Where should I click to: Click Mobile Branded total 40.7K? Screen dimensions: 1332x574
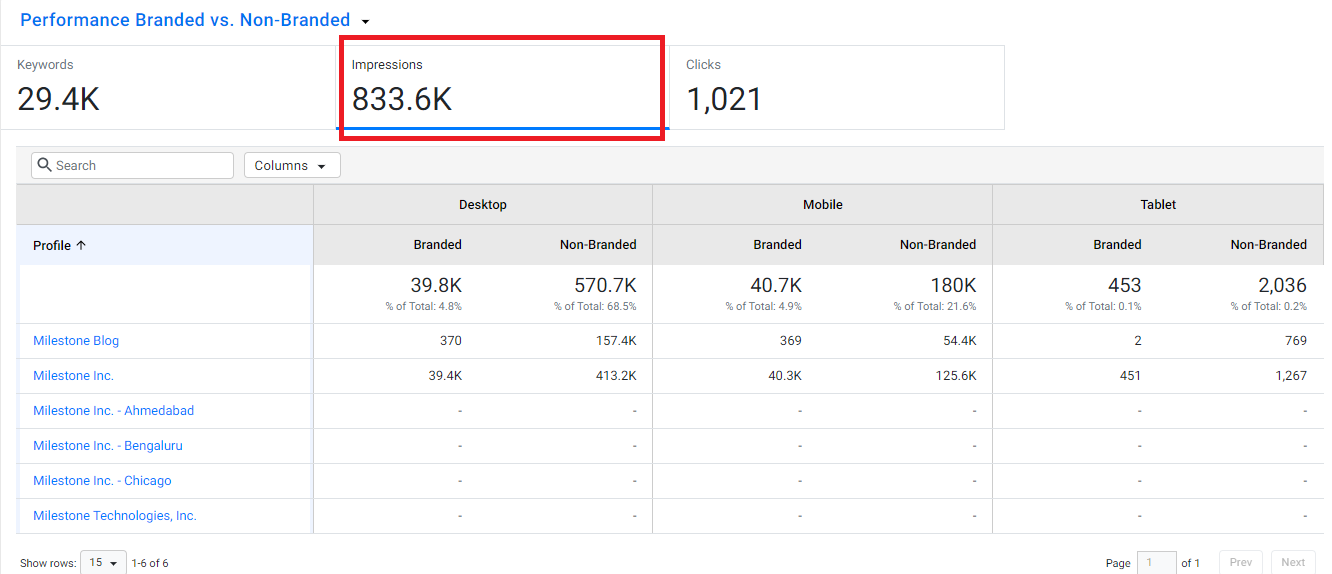pyautogui.click(x=776, y=285)
